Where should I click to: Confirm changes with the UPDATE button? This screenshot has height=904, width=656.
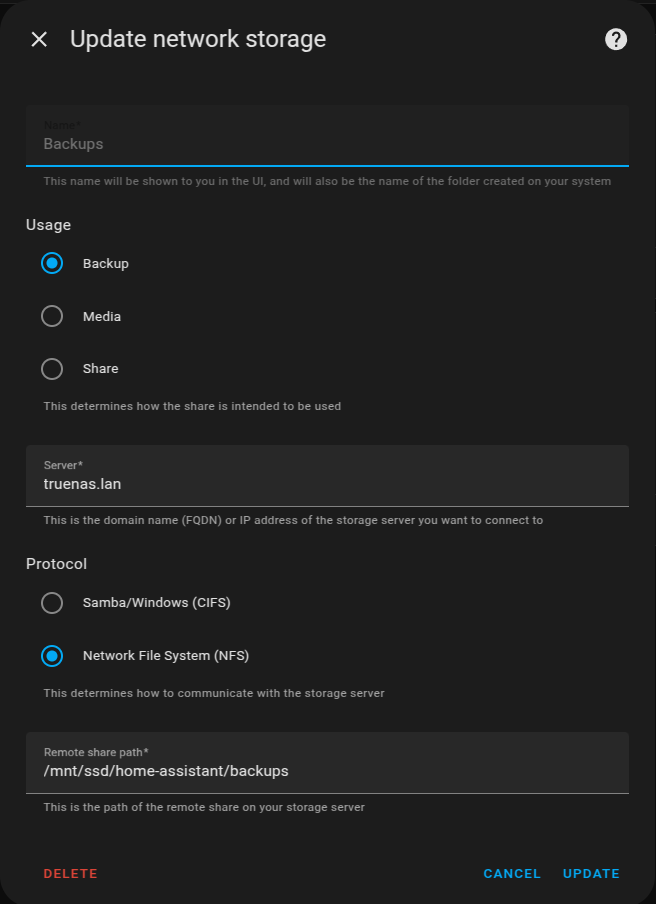591,874
